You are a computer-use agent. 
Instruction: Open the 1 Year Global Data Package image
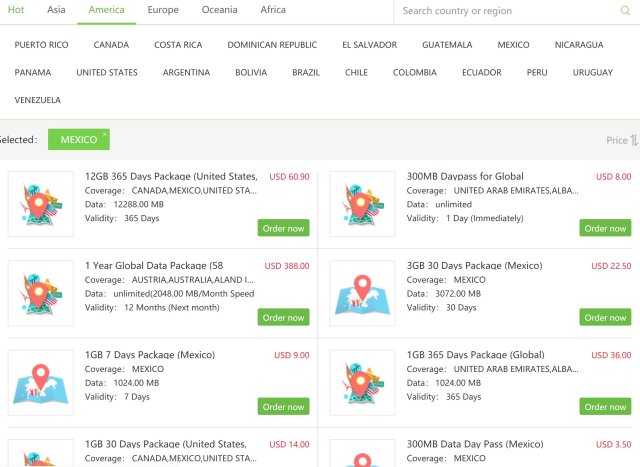pos(40,293)
